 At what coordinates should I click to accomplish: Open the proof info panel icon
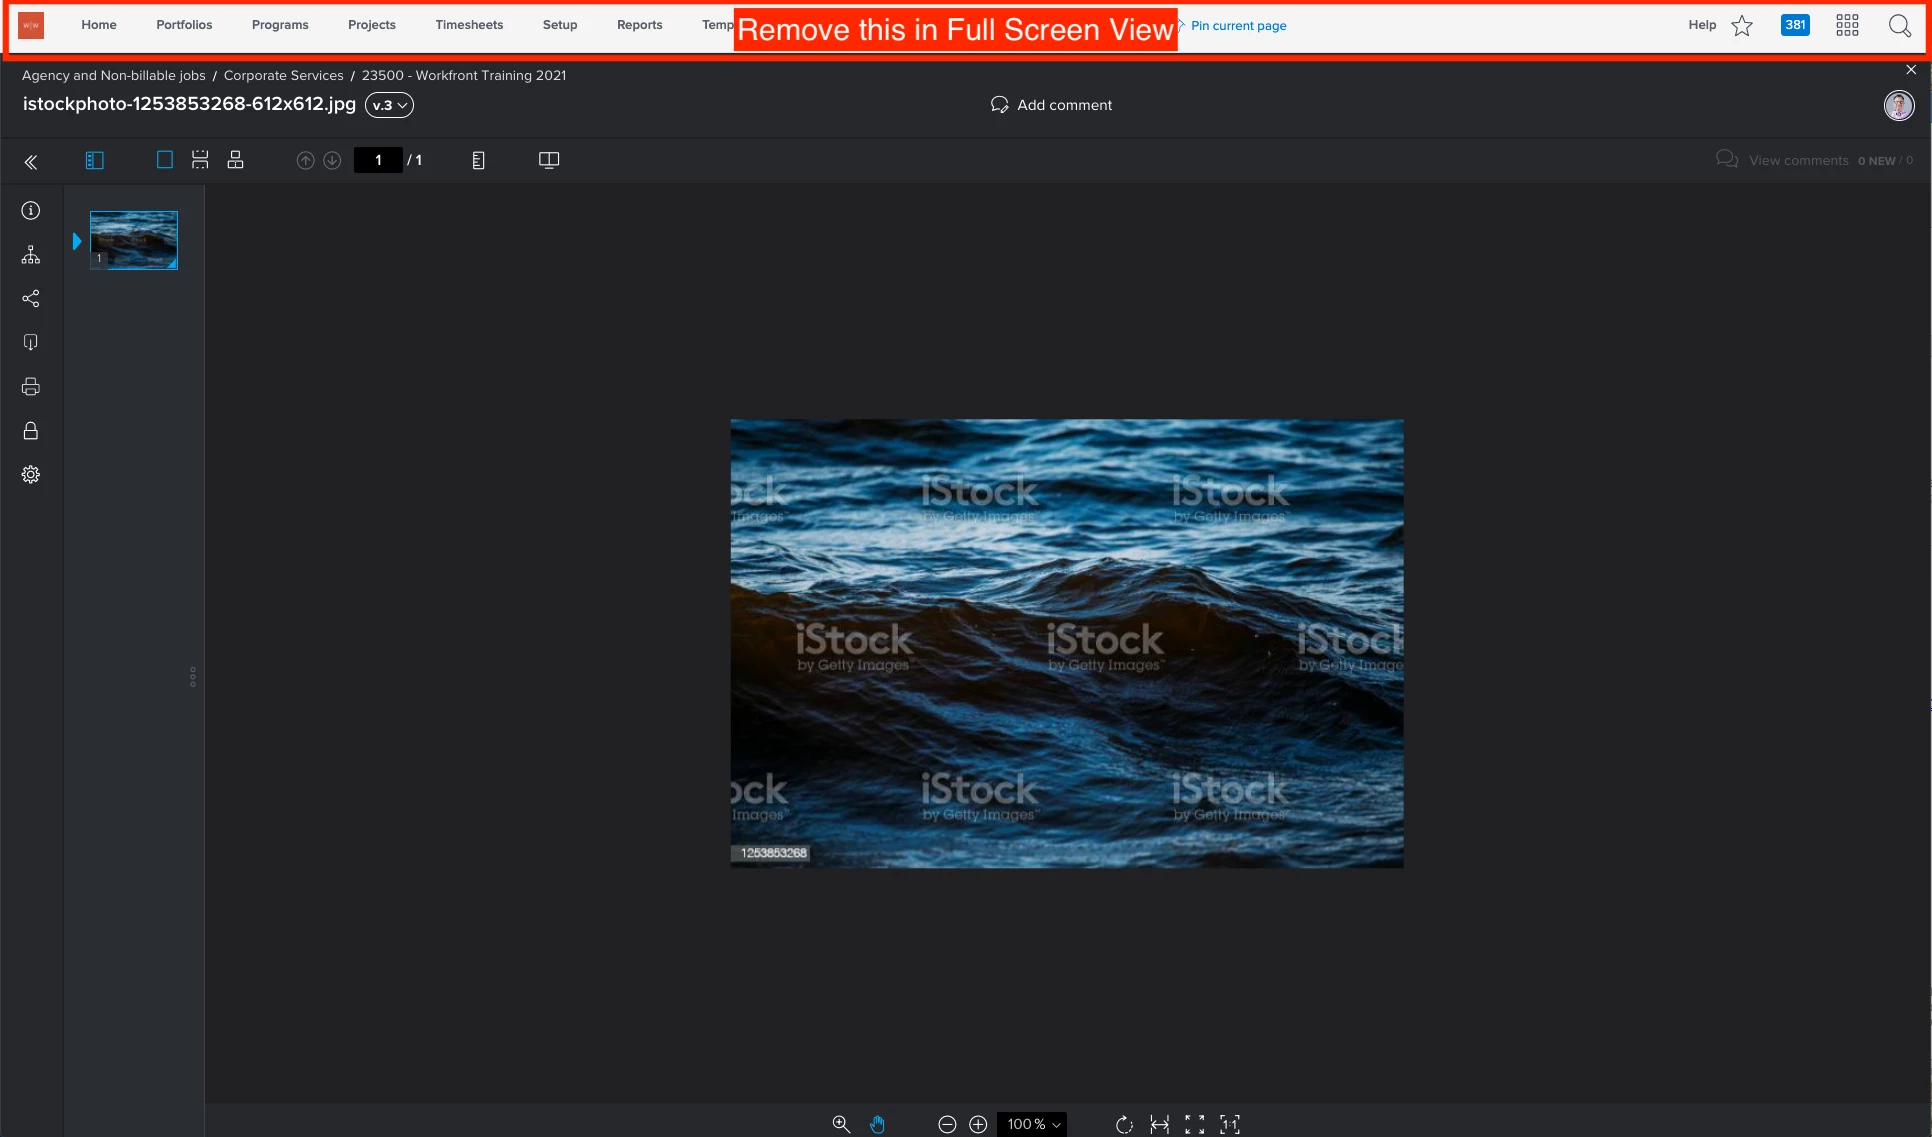tap(31, 211)
